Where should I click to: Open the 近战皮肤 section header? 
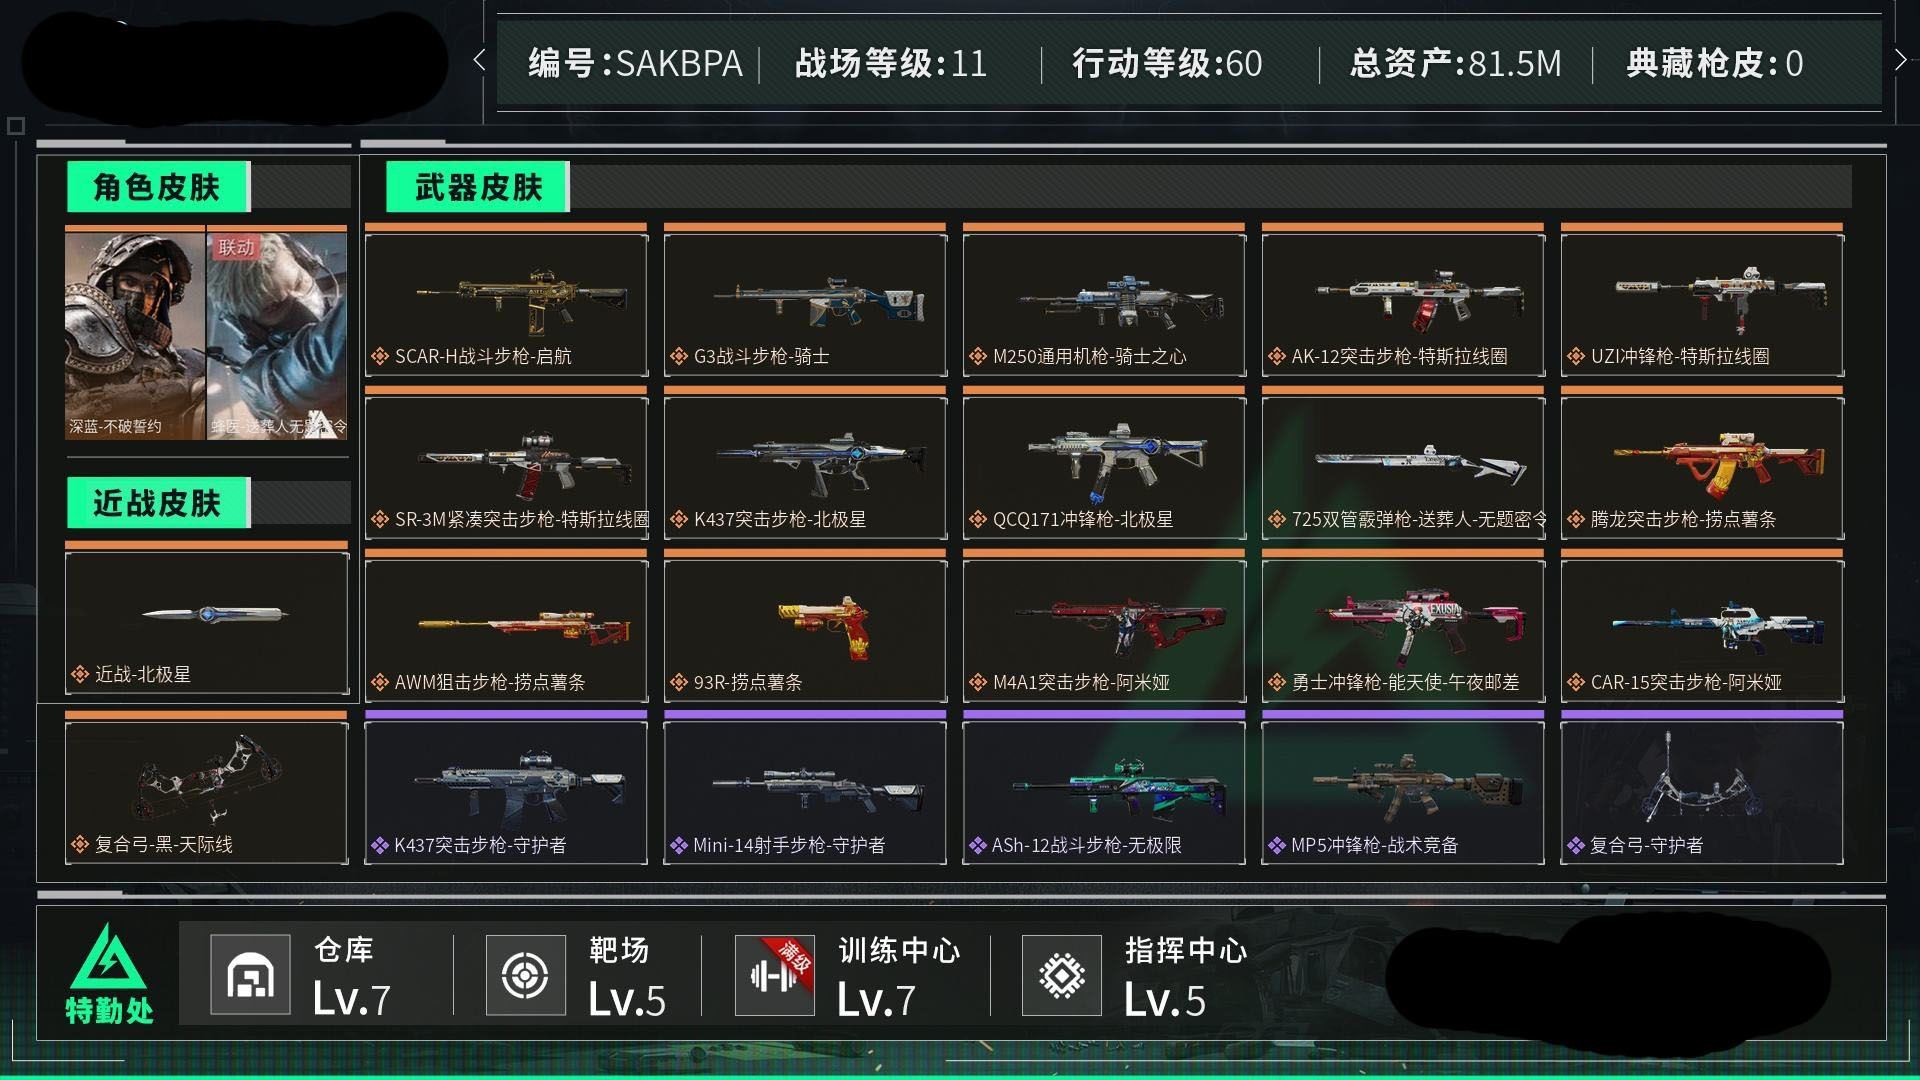coord(157,503)
